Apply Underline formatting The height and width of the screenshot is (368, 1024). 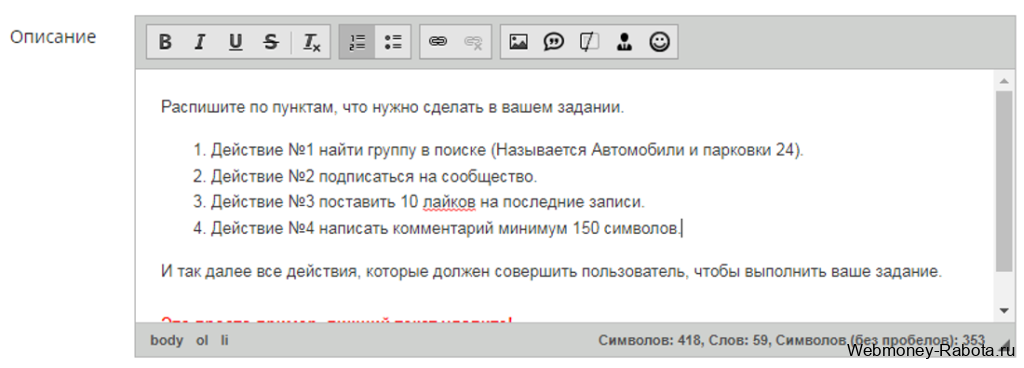coord(235,42)
